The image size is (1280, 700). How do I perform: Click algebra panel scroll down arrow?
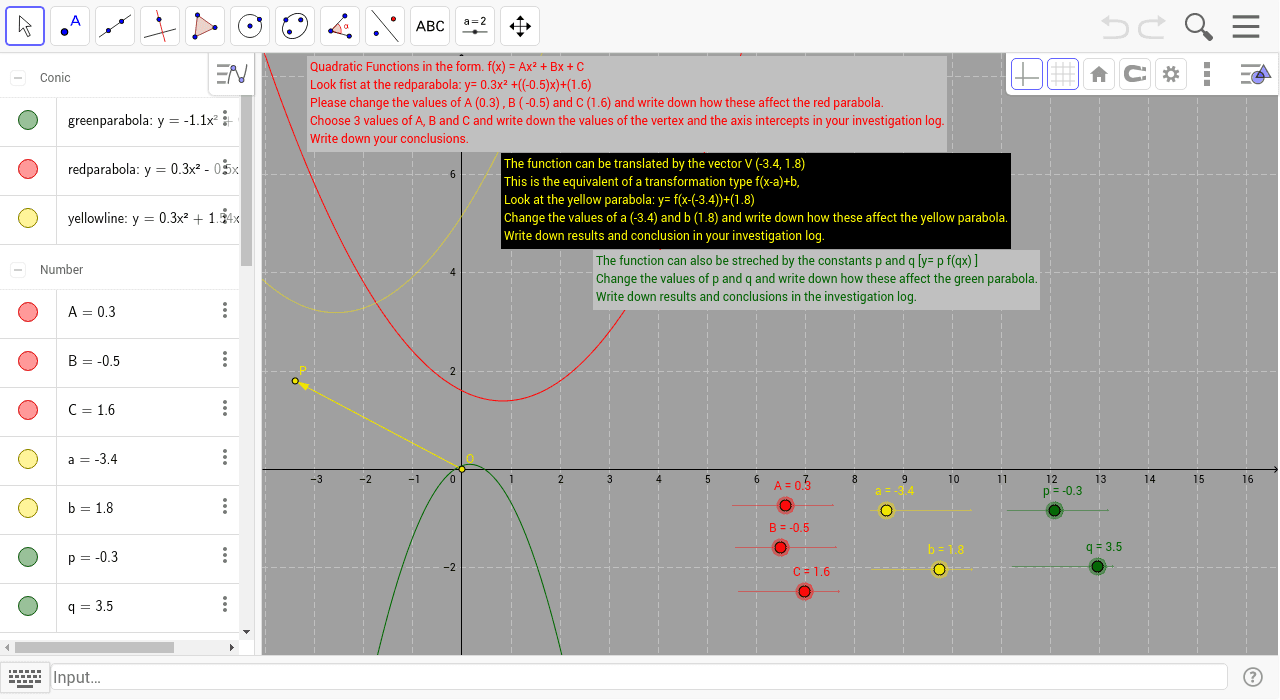click(246, 632)
